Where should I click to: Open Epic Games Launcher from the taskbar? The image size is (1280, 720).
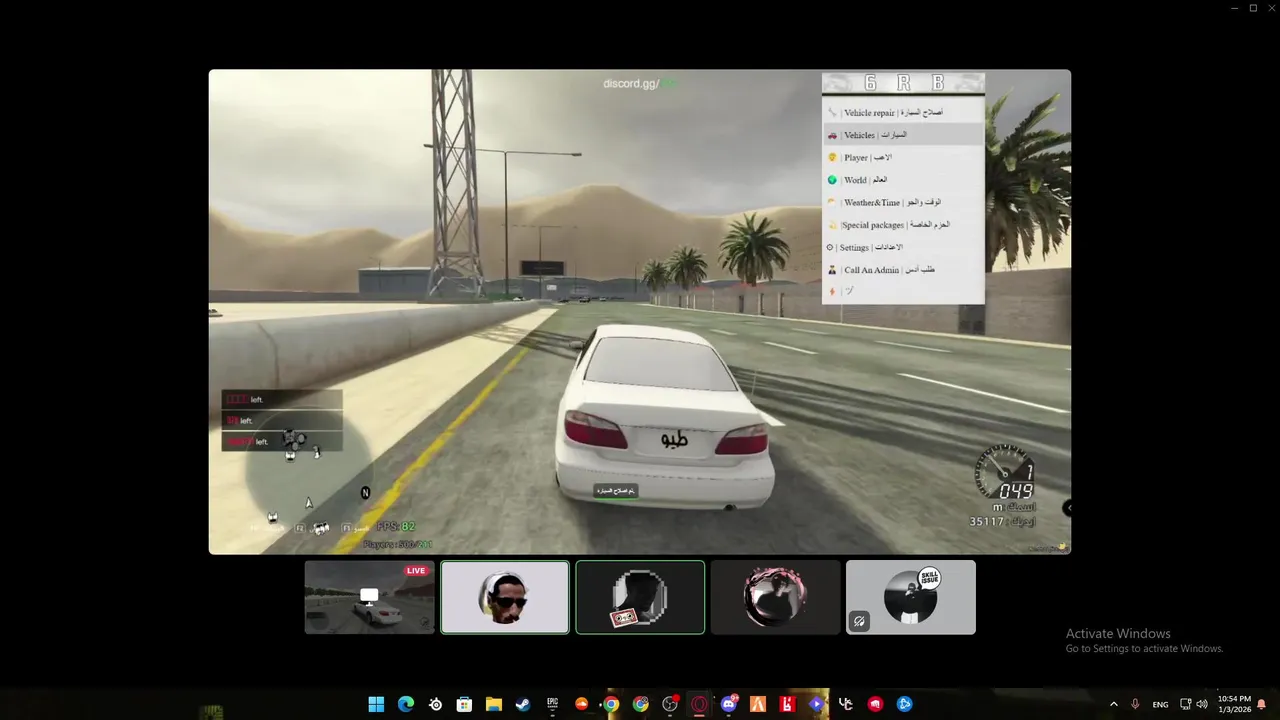[x=552, y=704]
